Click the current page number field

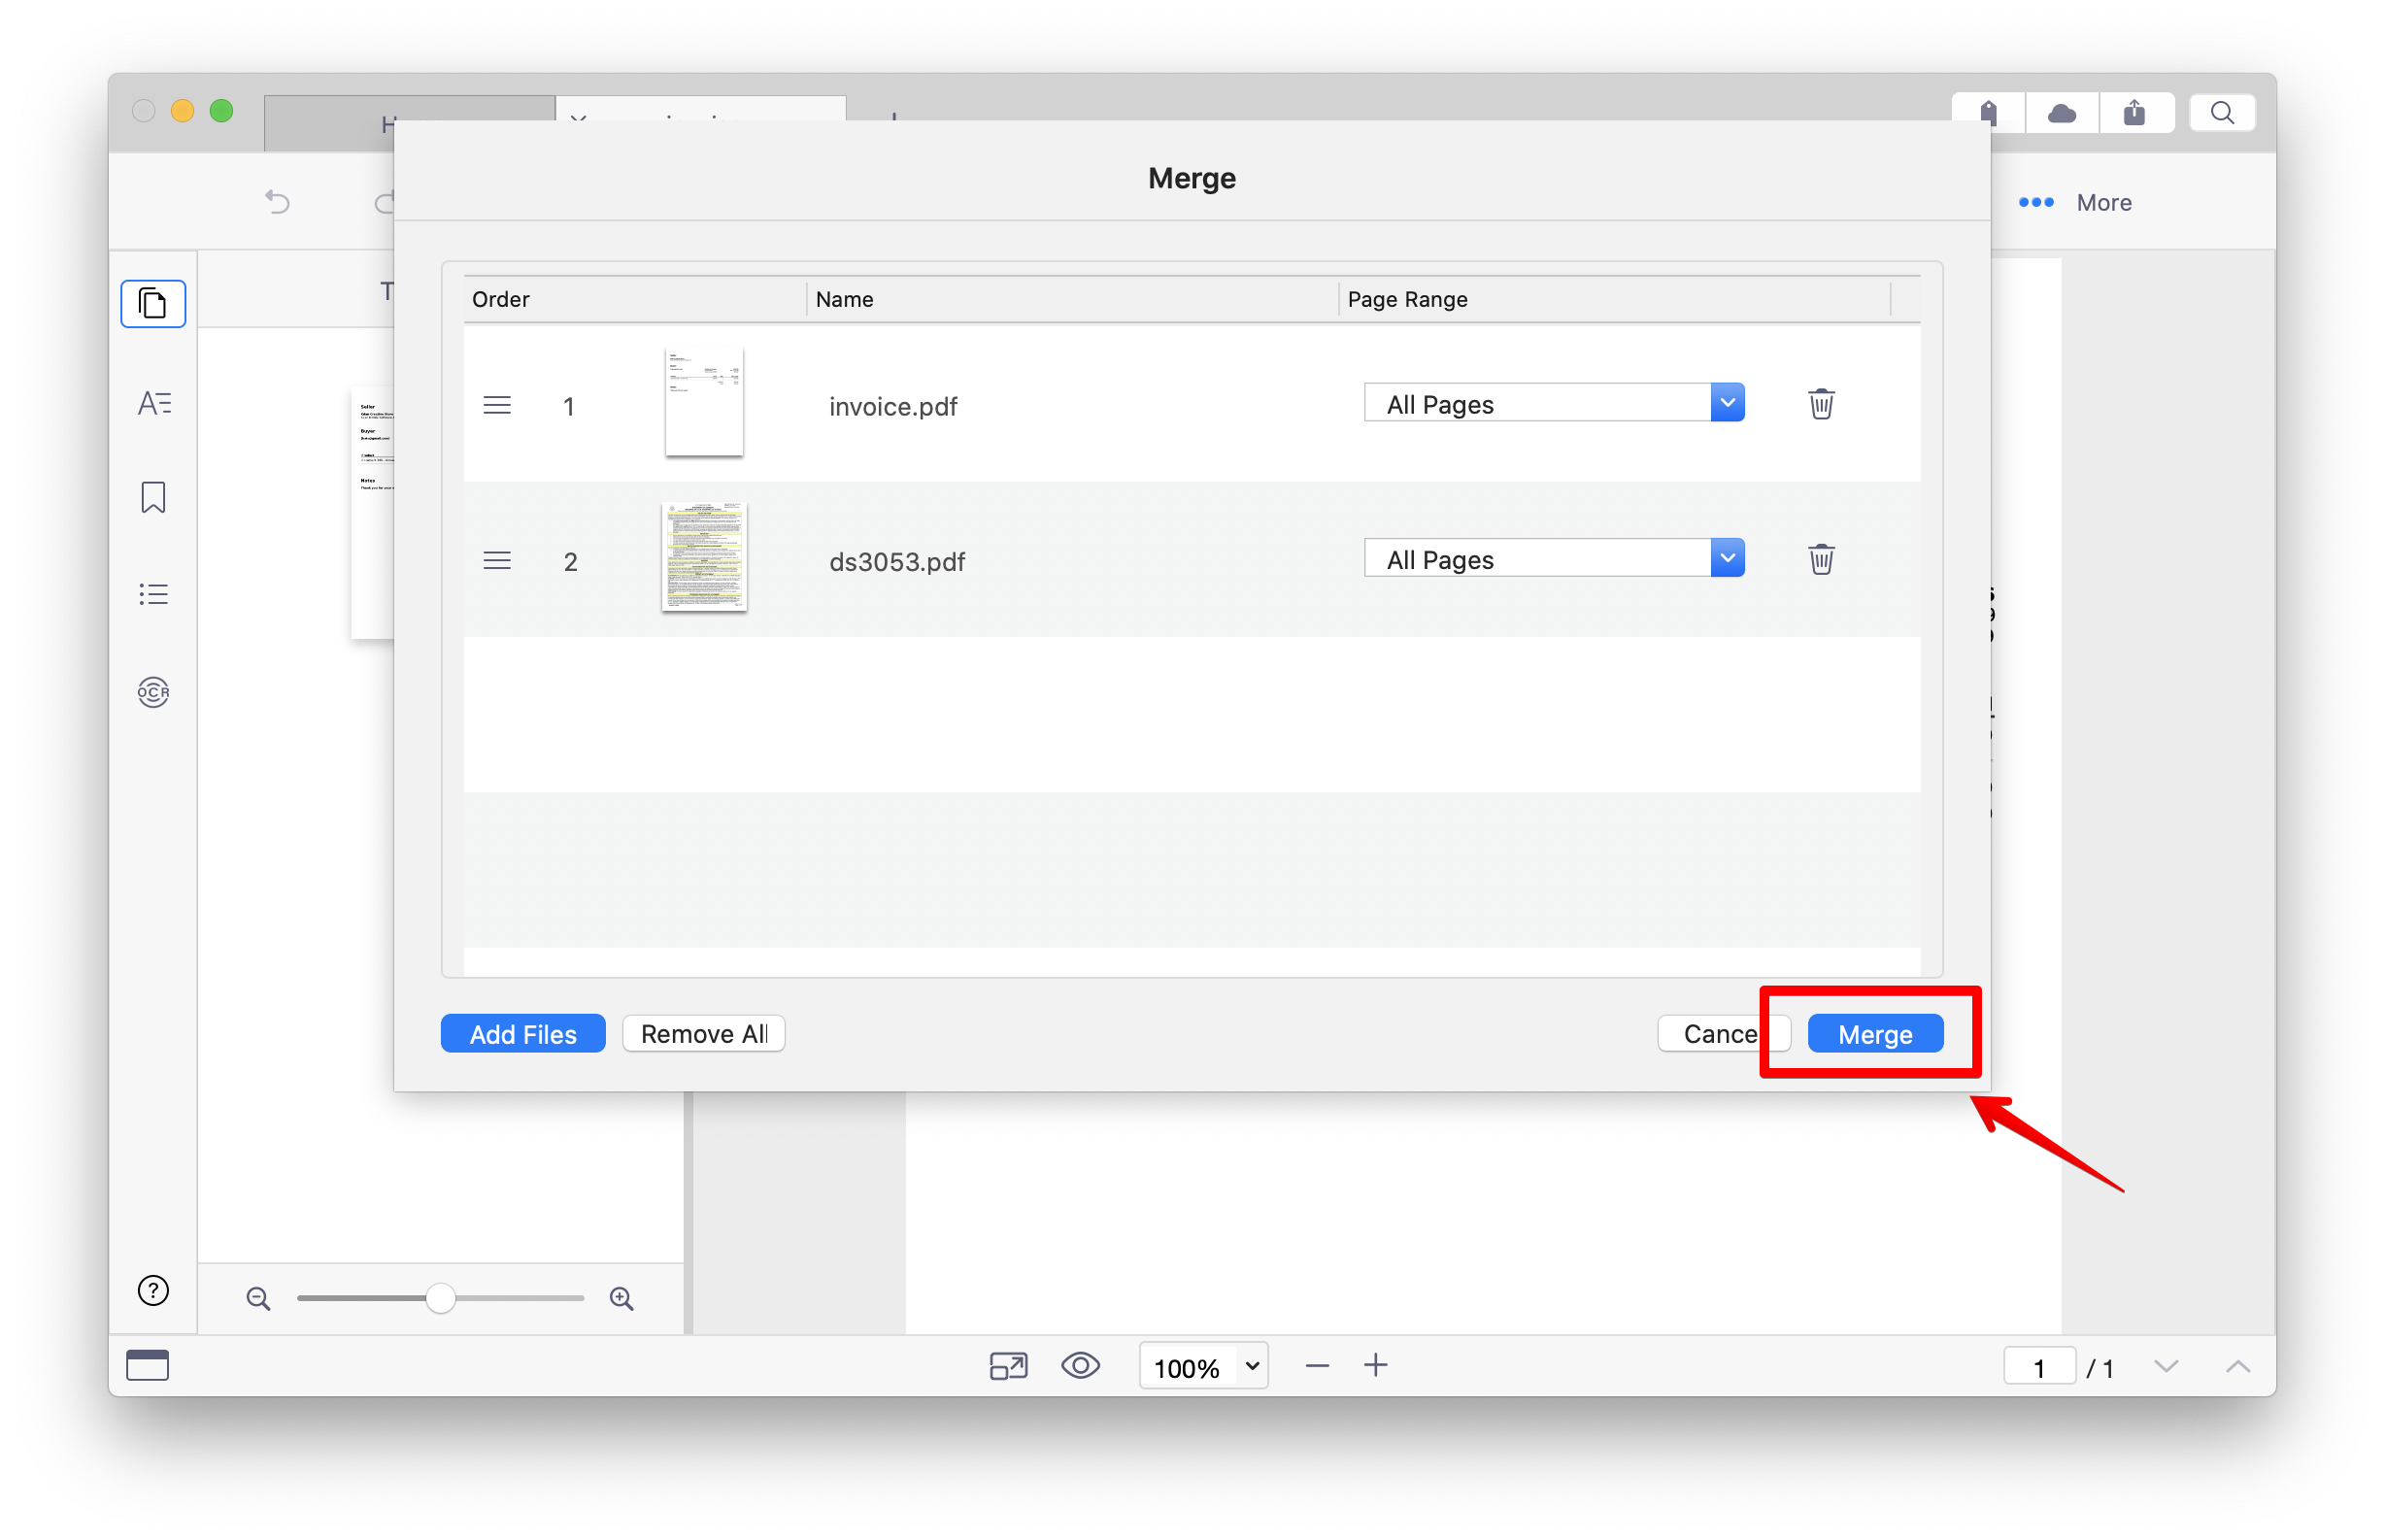(2038, 1367)
